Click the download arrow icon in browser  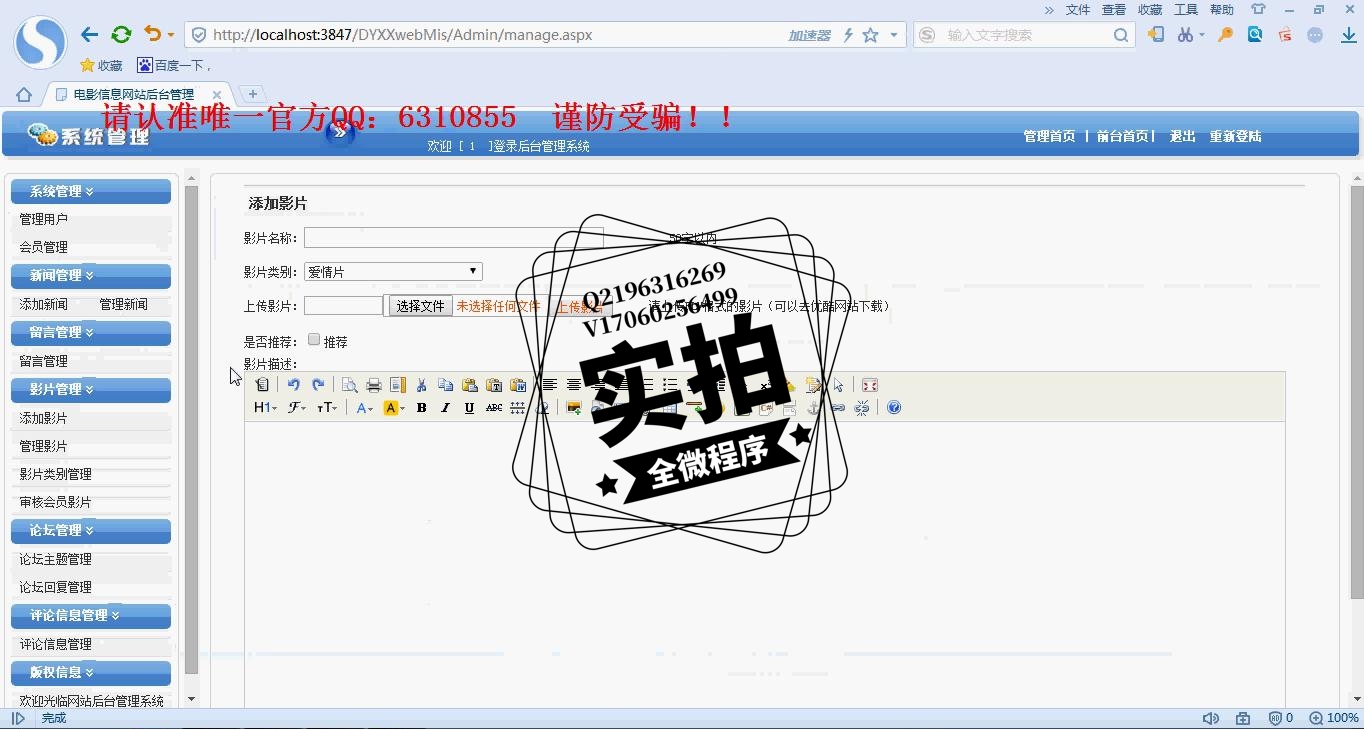[x=1348, y=34]
